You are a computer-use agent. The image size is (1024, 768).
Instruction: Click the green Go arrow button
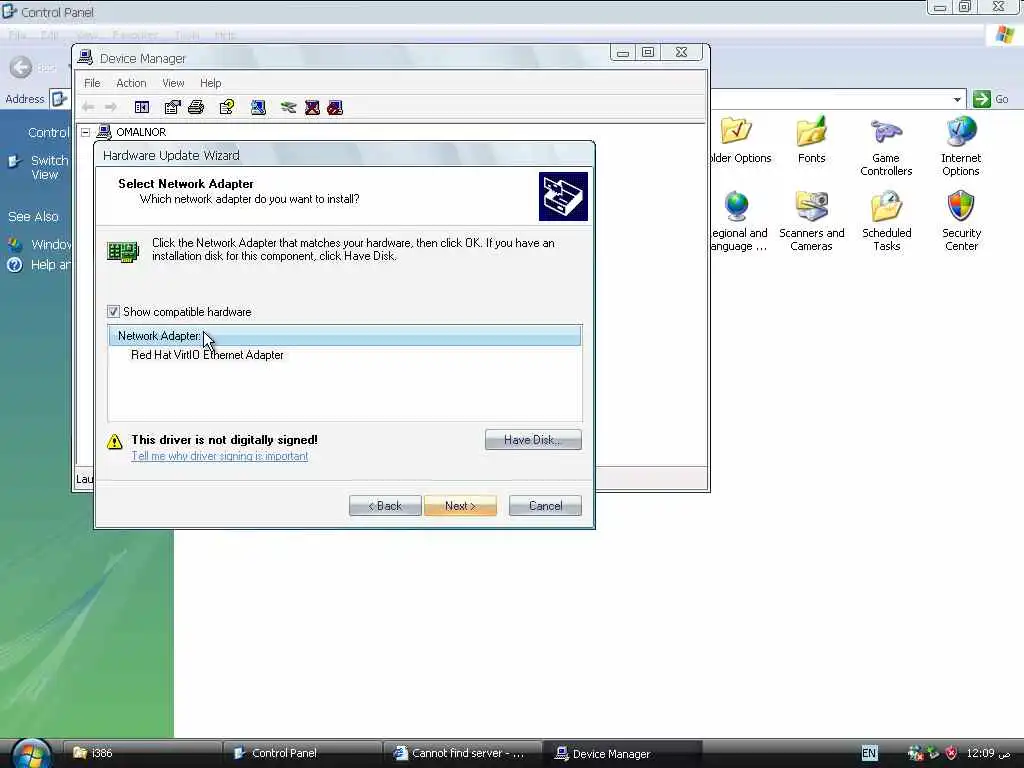tap(982, 99)
